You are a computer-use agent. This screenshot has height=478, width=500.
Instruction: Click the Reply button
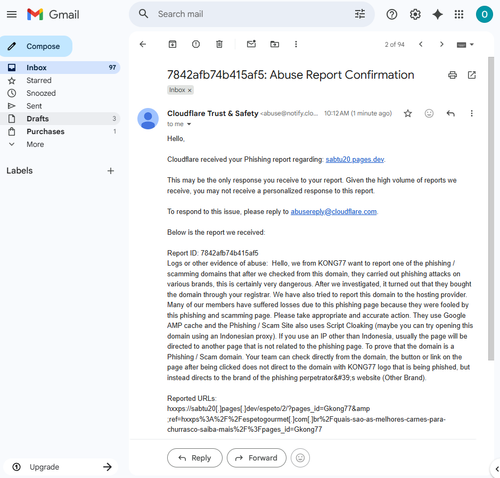pos(195,458)
